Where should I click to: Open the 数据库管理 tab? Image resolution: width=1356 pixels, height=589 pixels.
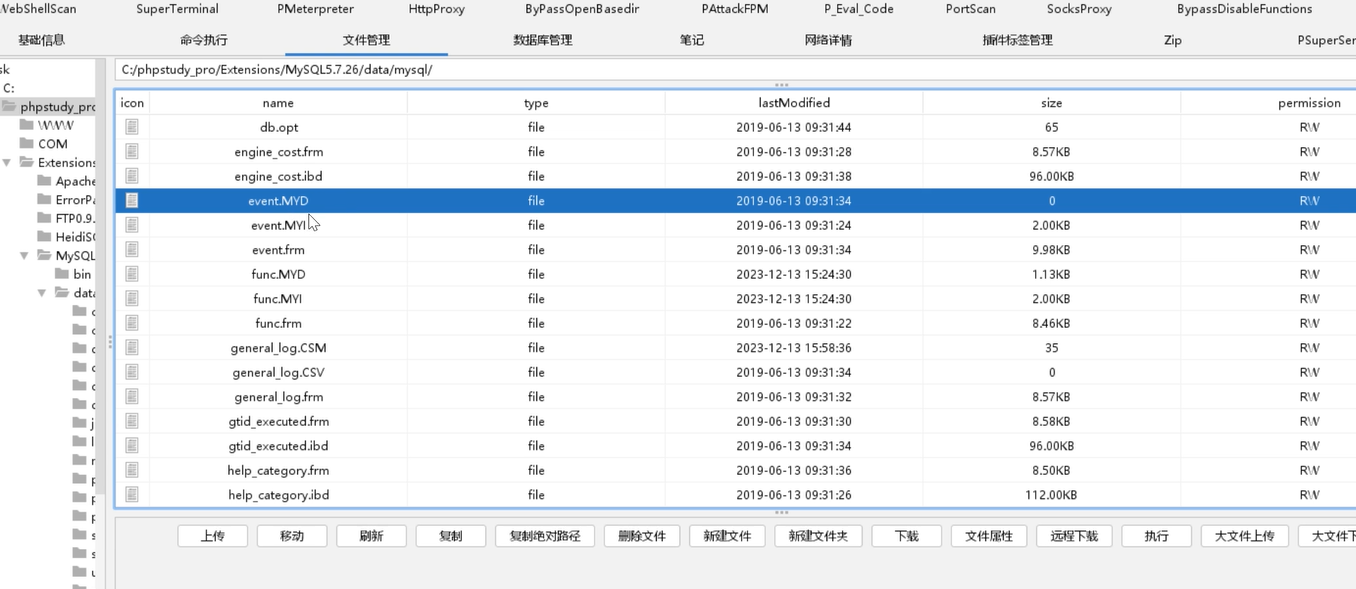coord(542,40)
